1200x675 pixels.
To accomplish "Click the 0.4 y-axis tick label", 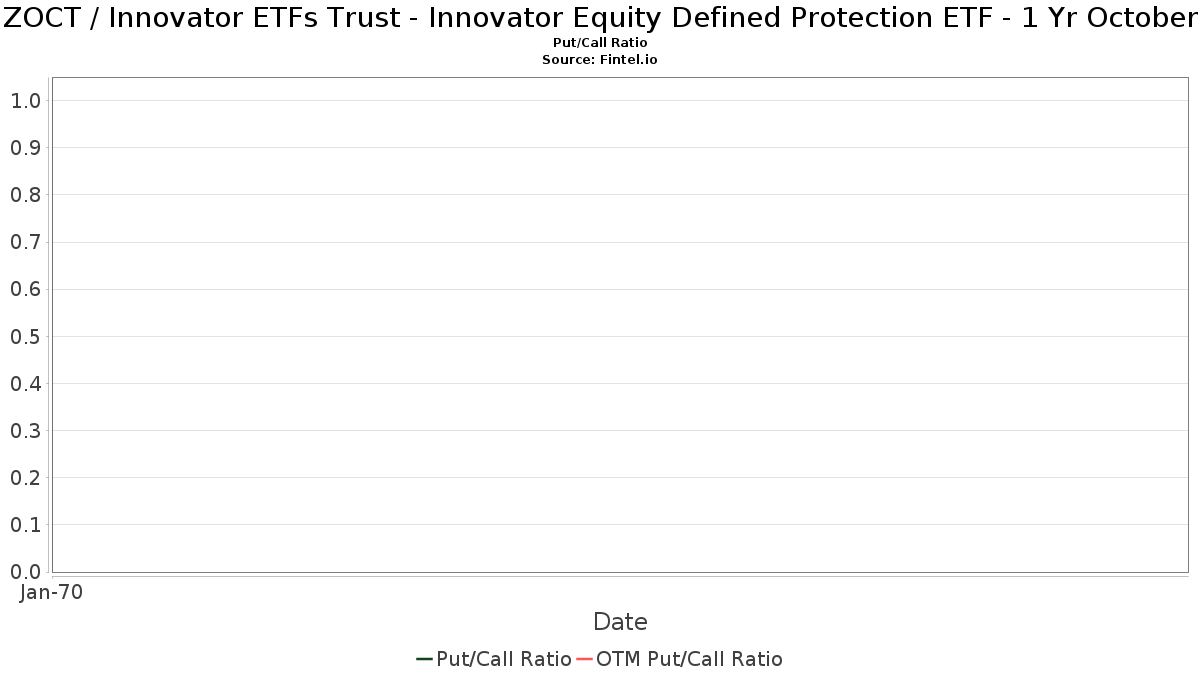I will (x=26, y=383).
